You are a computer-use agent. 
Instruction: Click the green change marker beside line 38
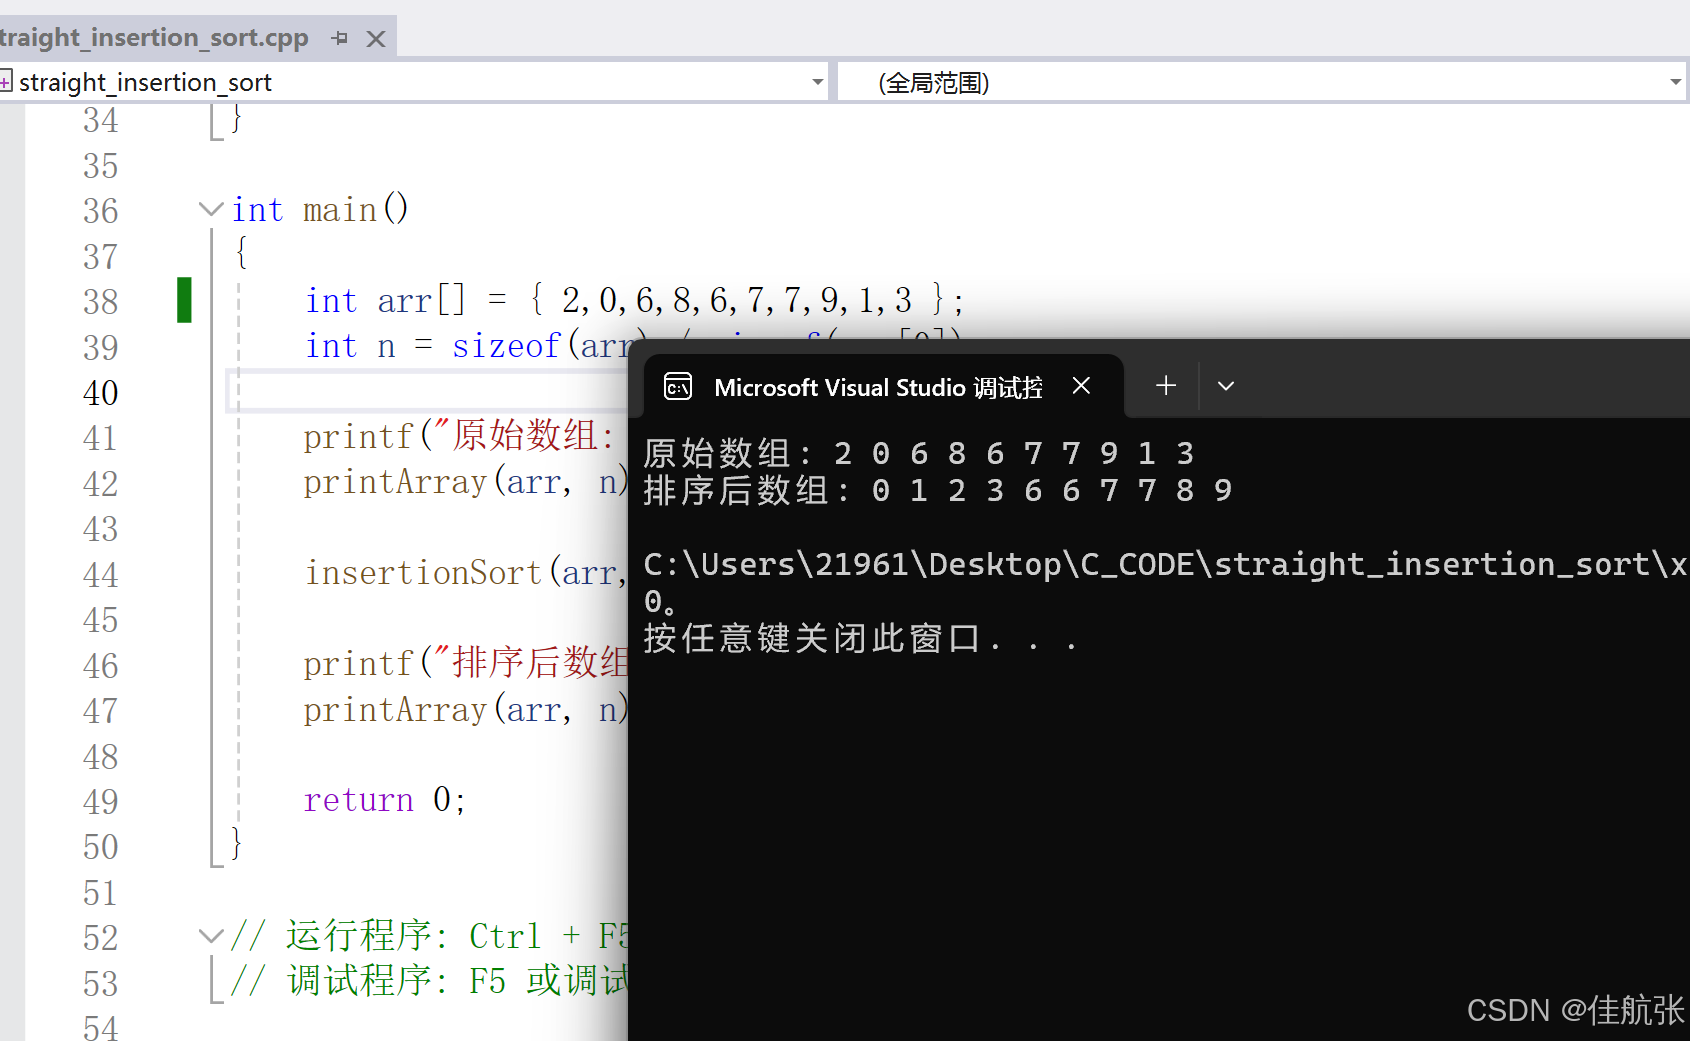pyautogui.click(x=184, y=300)
